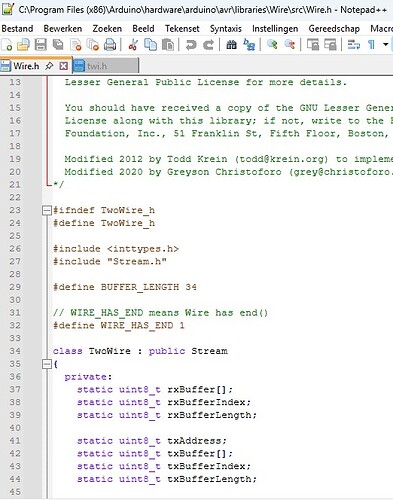Open the Syntaxis menu
Screen dimensions: 393x500
[x=226, y=29]
